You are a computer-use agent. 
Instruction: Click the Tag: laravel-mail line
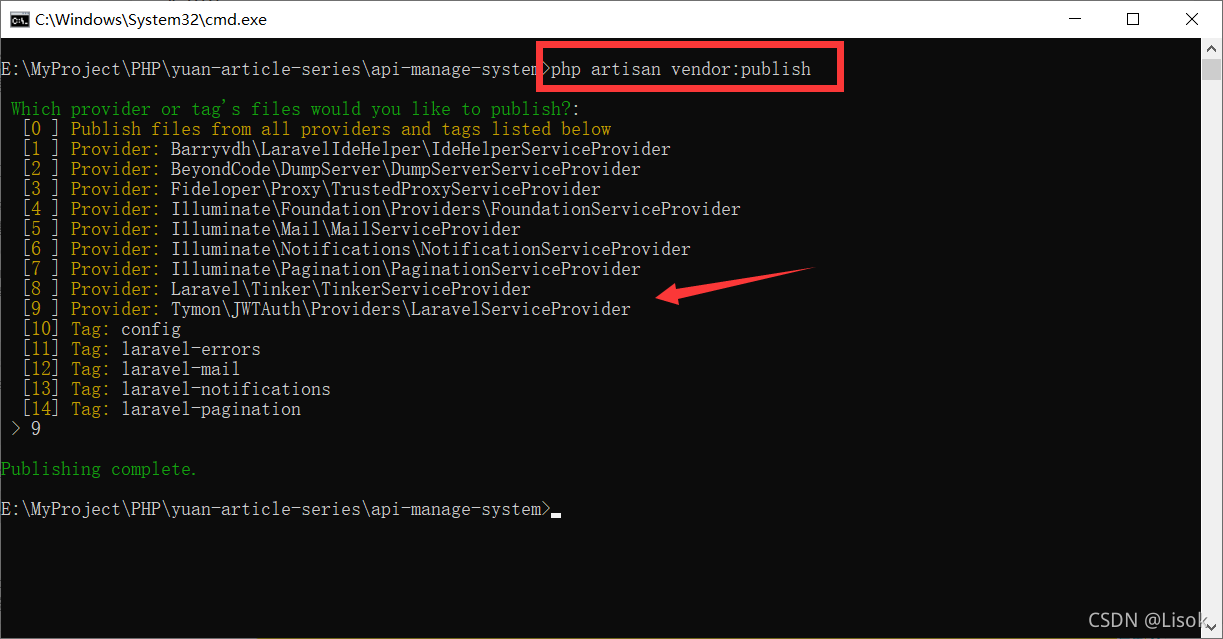point(131,369)
